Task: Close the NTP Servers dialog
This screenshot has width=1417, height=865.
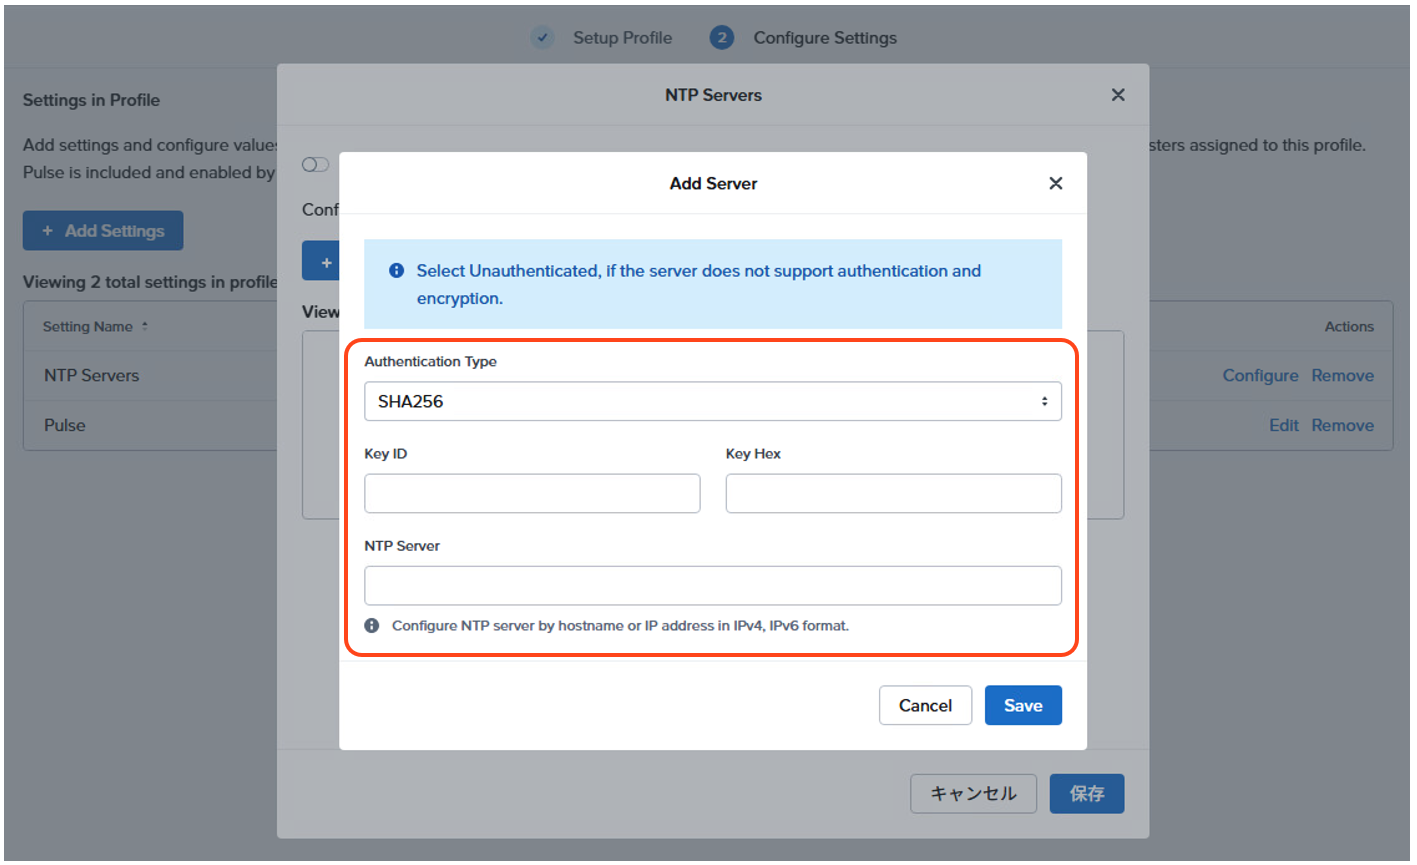Action: 1118,95
